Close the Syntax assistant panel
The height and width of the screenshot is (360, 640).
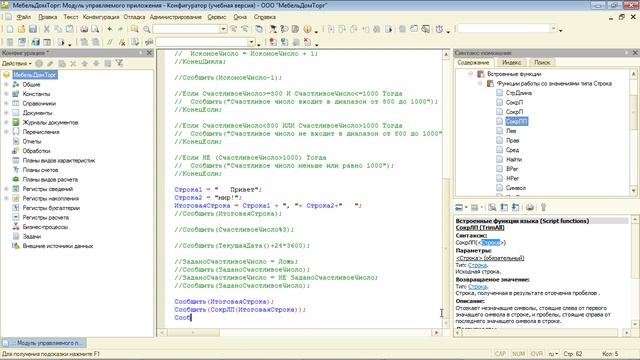point(635,53)
